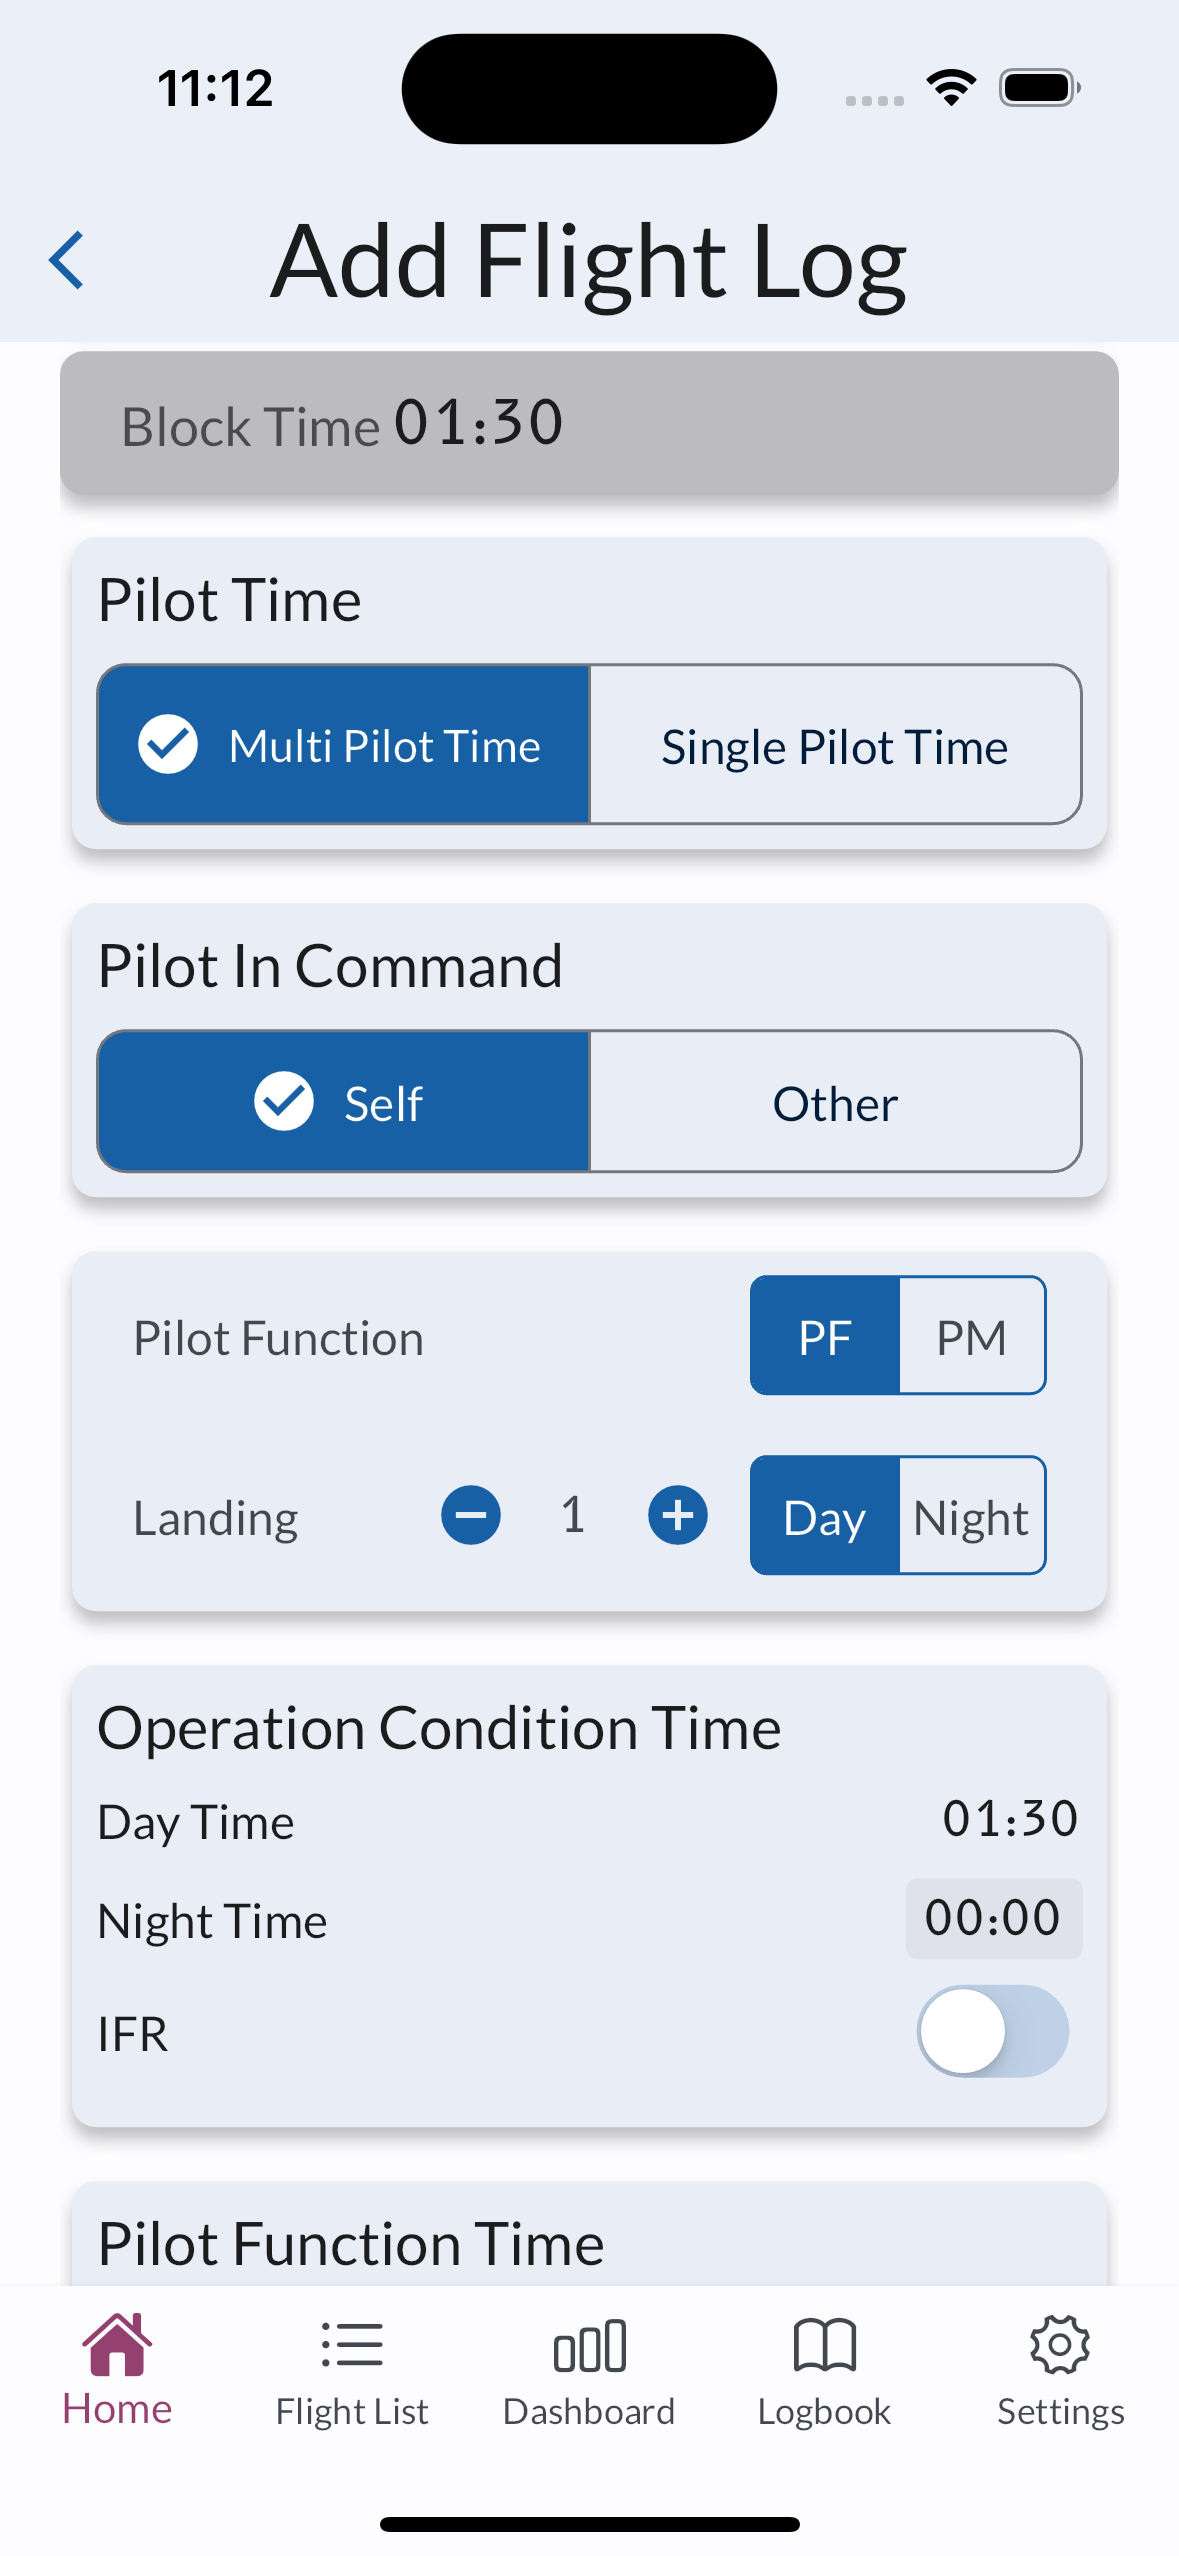This screenshot has height=2556, width=1179.
Task: Tap the Block Time field
Action: point(589,423)
